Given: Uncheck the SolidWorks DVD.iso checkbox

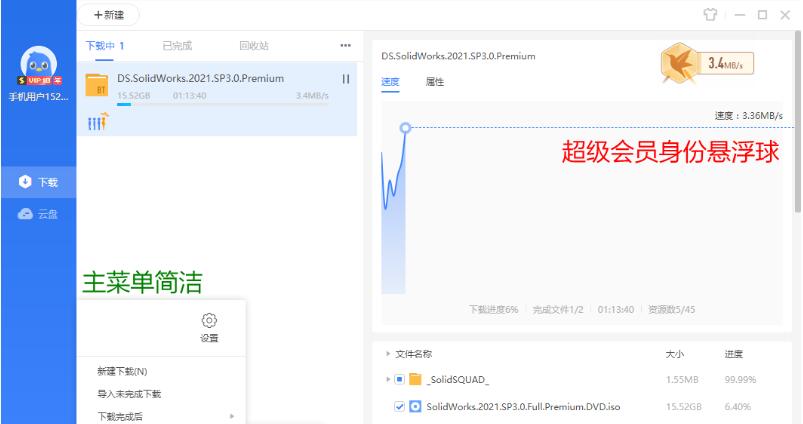Looking at the screenshot, I should click(399, 407).
